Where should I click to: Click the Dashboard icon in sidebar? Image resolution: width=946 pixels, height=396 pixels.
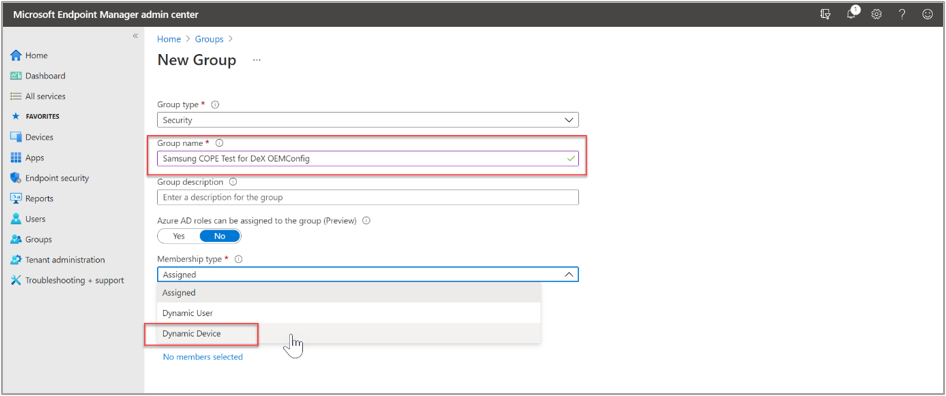tap(16, 76)
